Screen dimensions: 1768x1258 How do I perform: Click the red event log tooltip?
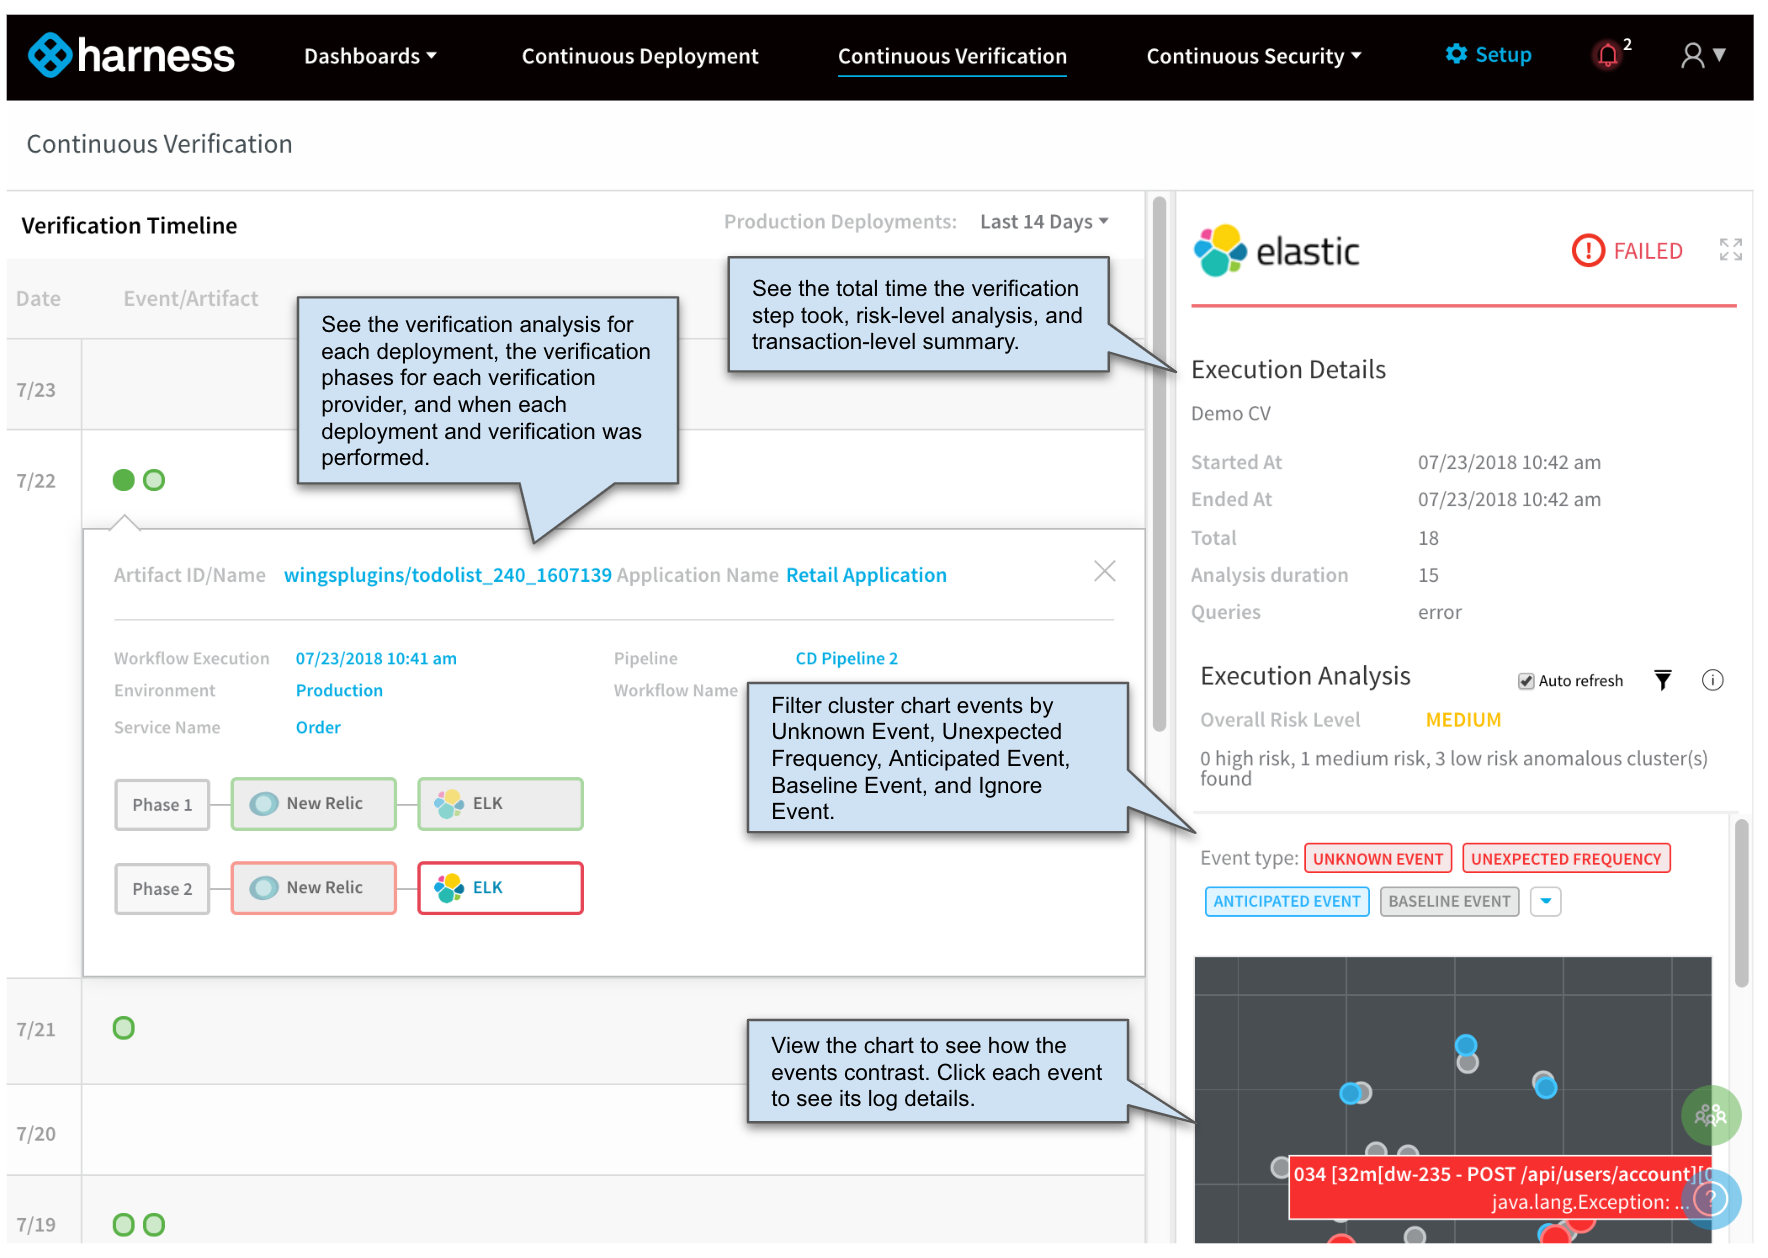tap(1501, 1187)
